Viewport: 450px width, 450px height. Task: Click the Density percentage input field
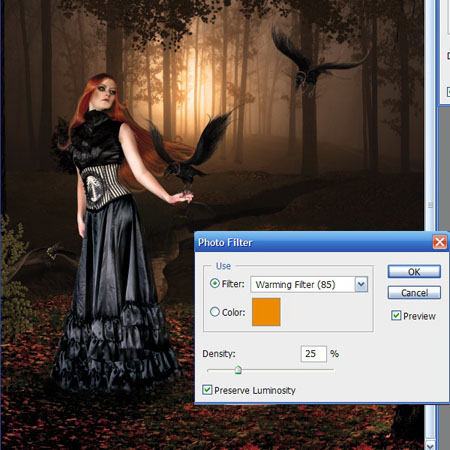tap(313, 354)
